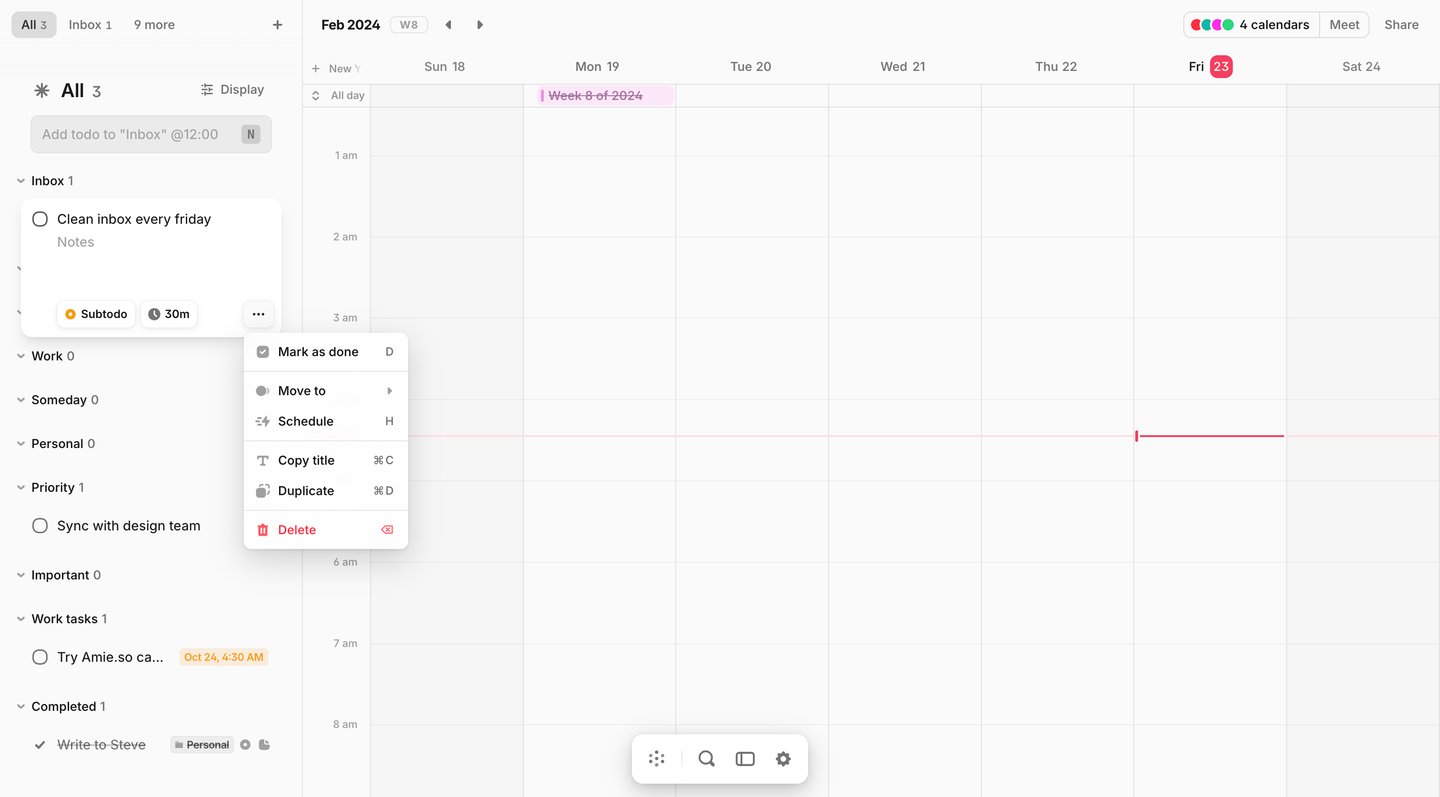Click the Share button
Viewport: 1440px width, 797px height.
pos(1400,24)
